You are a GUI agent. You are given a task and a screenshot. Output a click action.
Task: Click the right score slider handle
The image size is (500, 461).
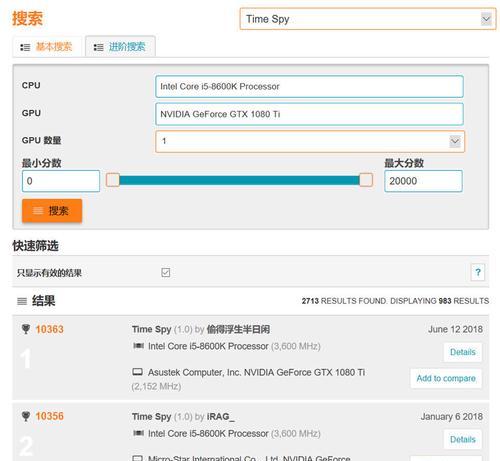[366, 180]
